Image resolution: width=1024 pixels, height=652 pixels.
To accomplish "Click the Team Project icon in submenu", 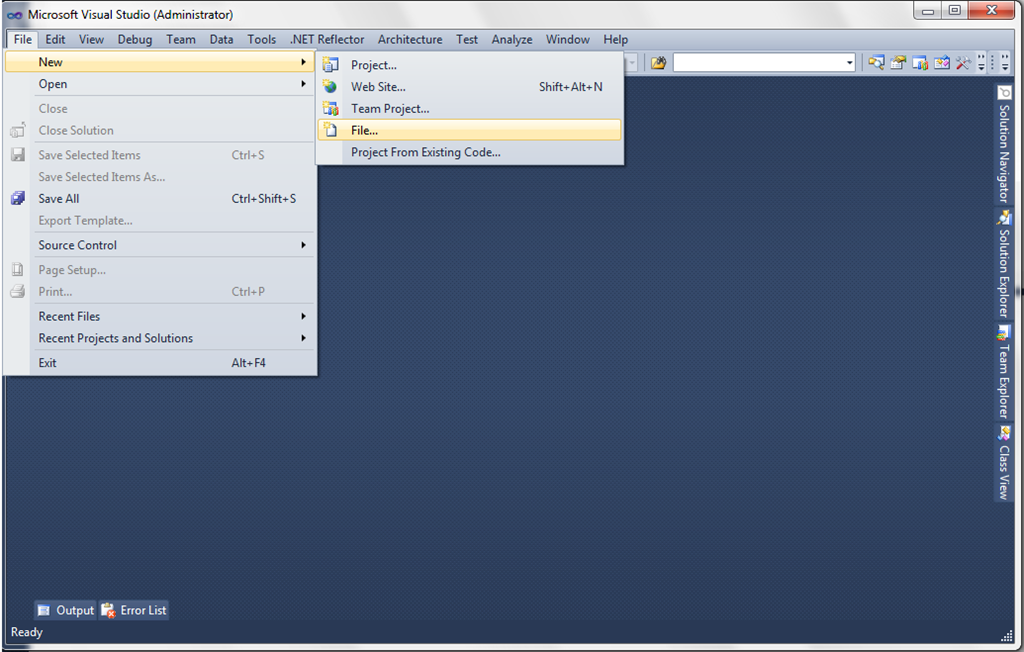I will click(330, 108).
